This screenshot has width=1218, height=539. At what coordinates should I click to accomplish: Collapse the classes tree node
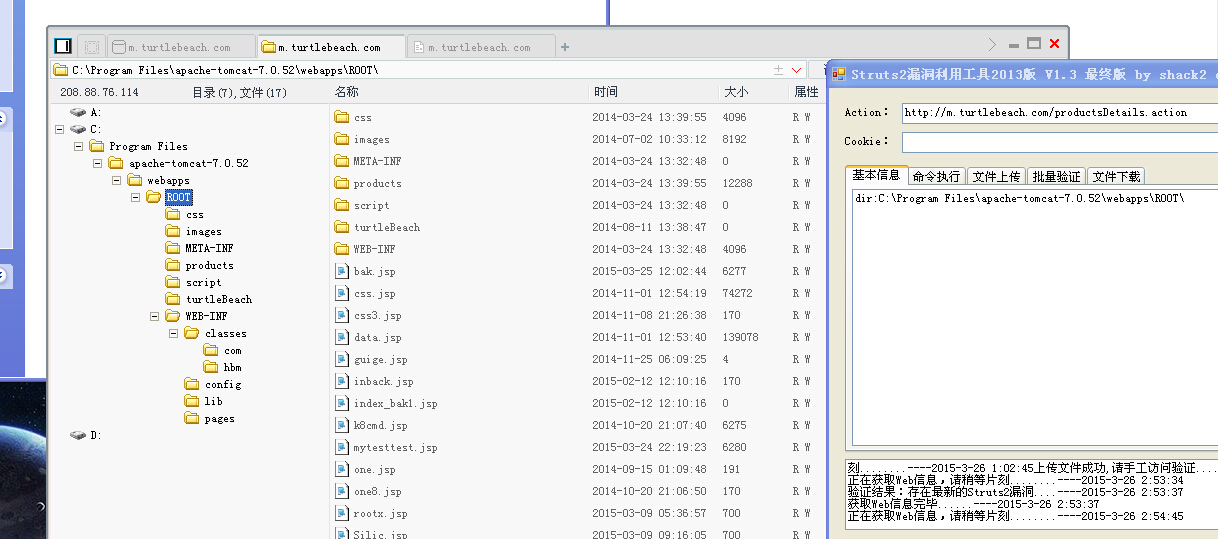coord(174,333)
